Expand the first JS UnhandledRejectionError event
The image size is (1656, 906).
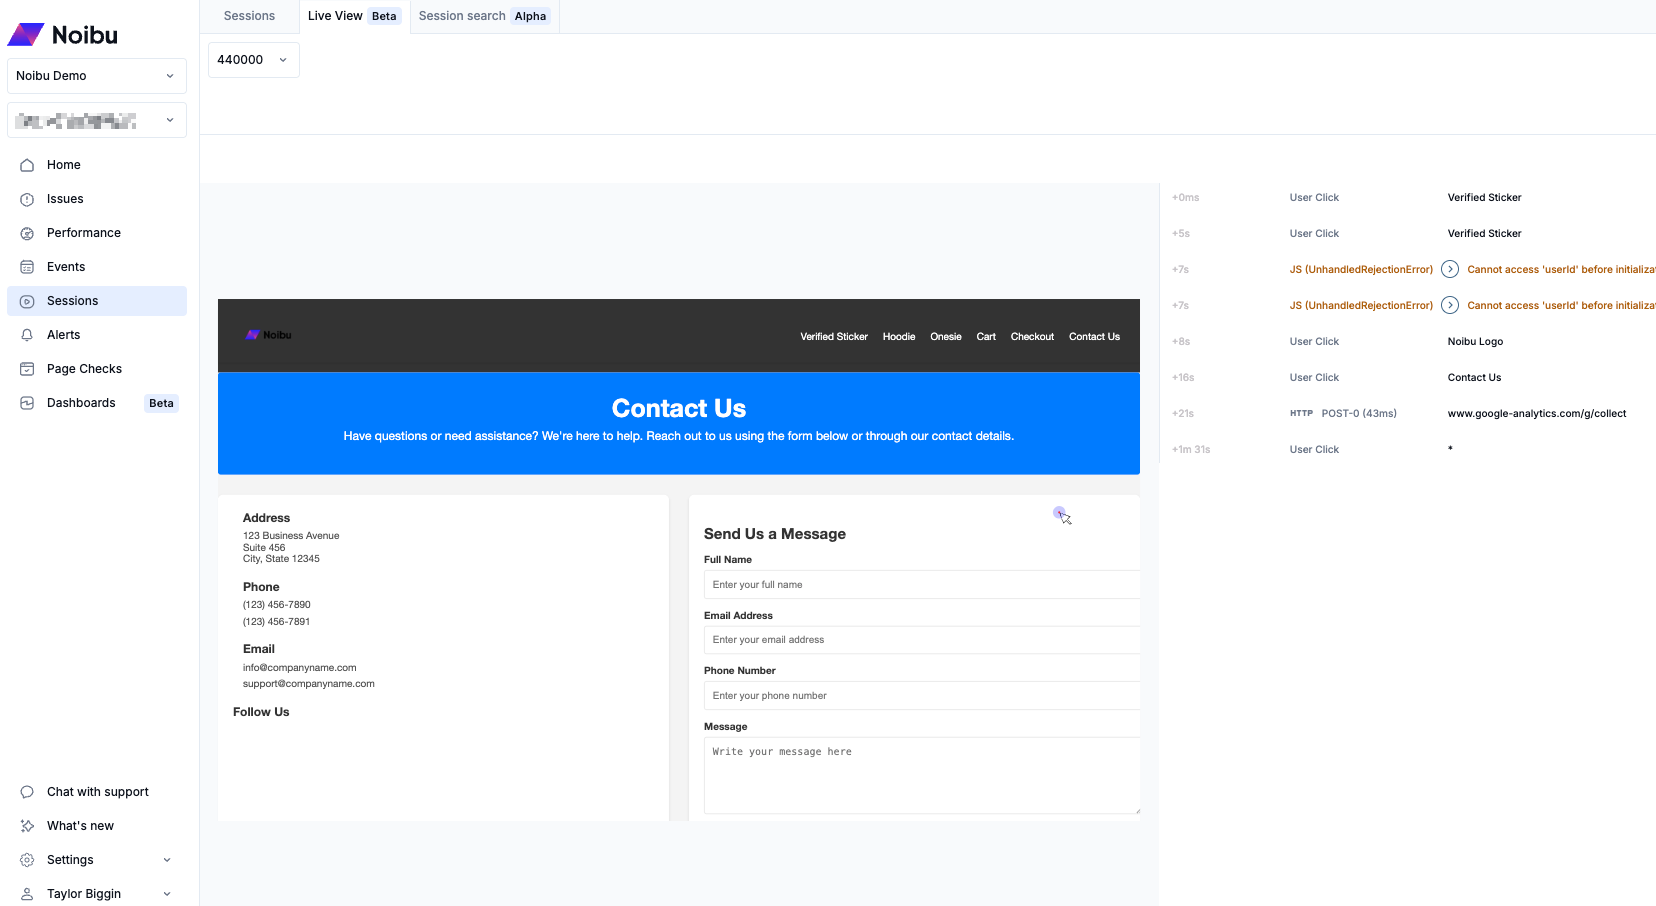pyautogui.click(x=1450, y=268)
